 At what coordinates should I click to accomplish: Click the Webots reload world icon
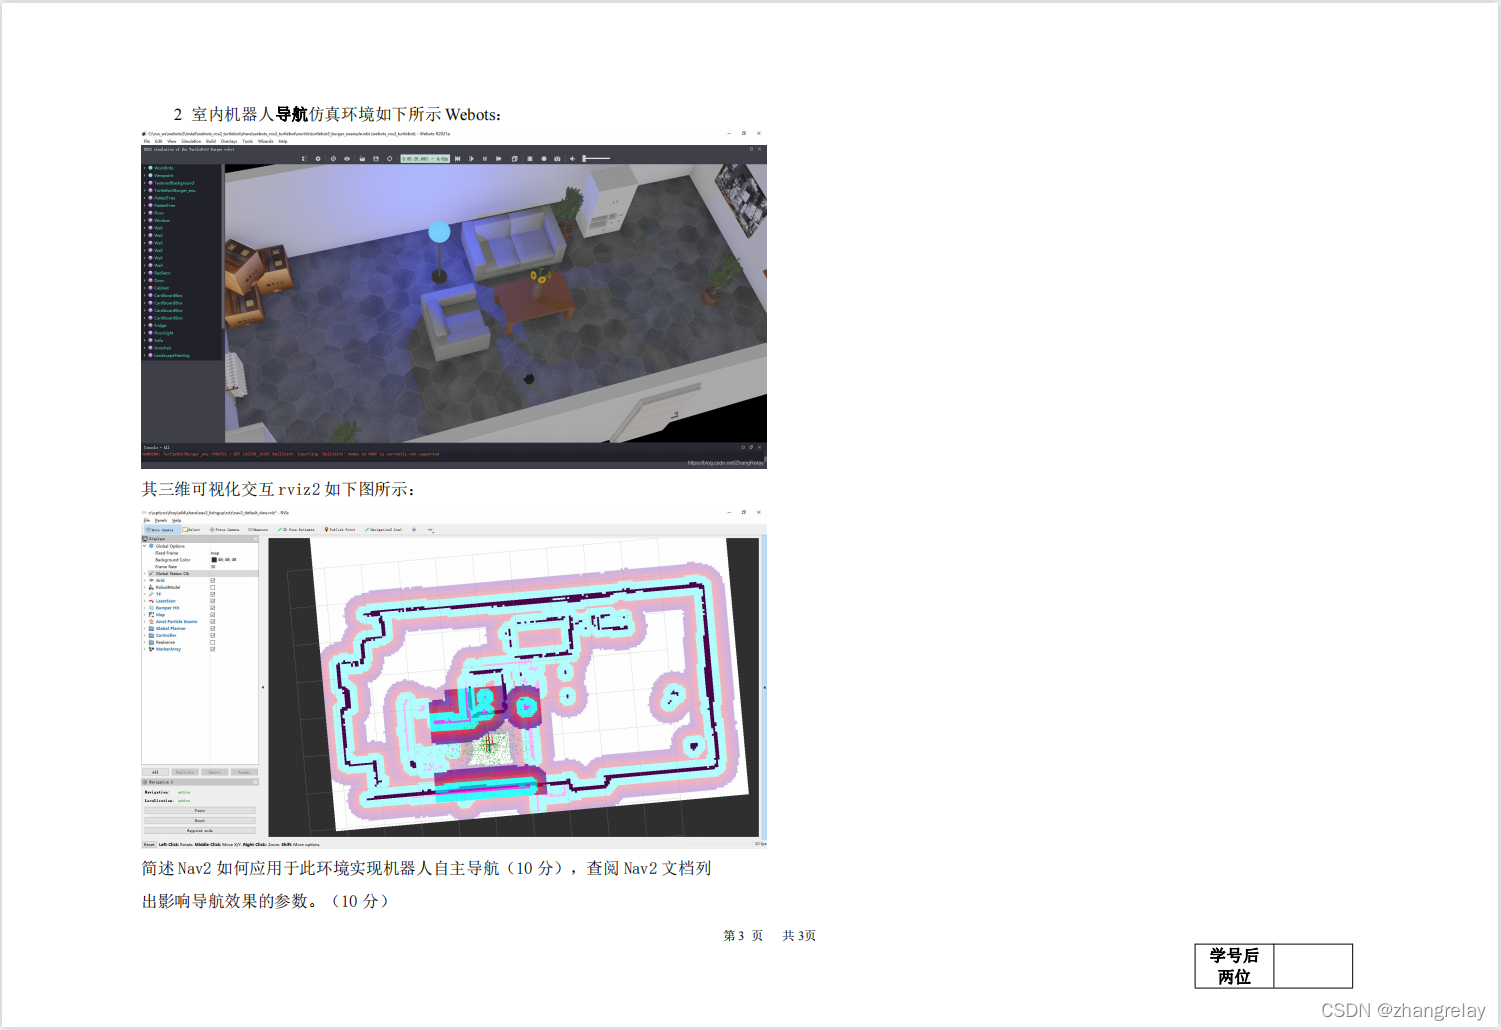click(x=390, y=158)
